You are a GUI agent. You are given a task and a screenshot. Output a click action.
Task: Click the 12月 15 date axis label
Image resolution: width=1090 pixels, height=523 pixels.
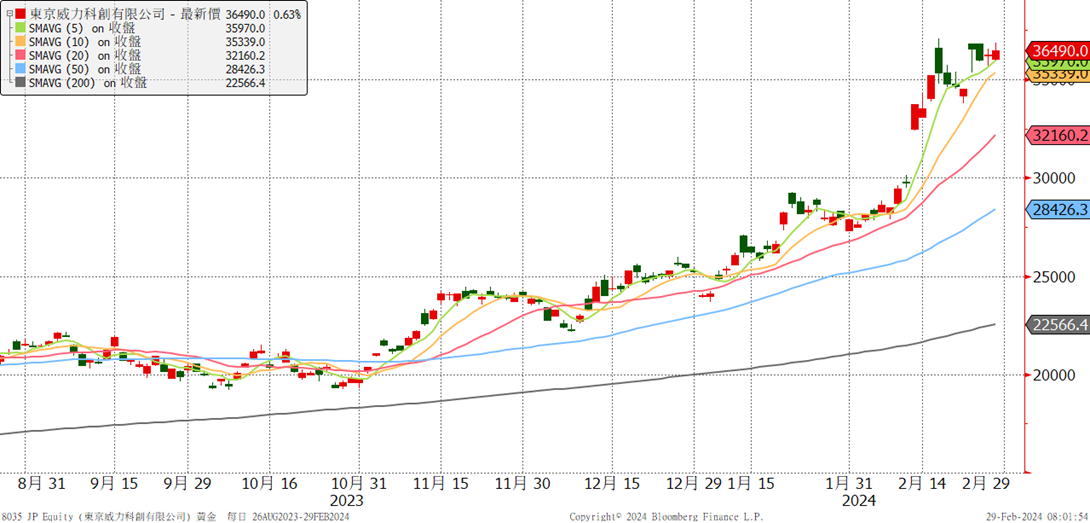612,484
